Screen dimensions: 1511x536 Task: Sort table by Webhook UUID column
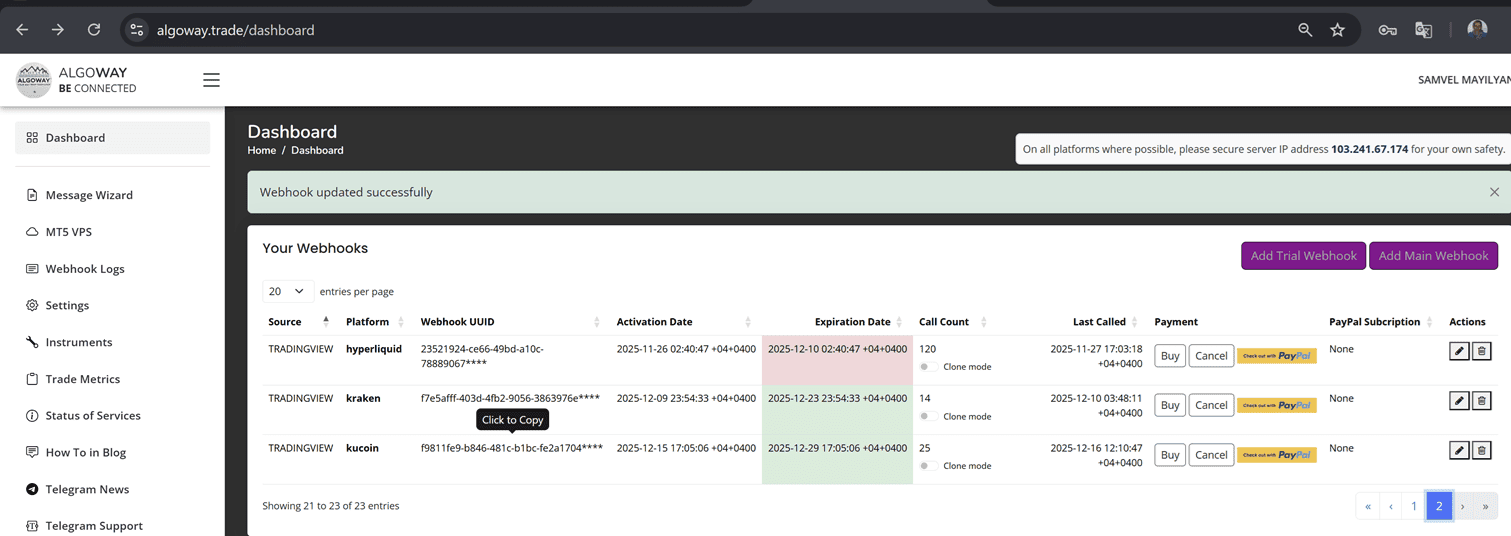point(510,322)
